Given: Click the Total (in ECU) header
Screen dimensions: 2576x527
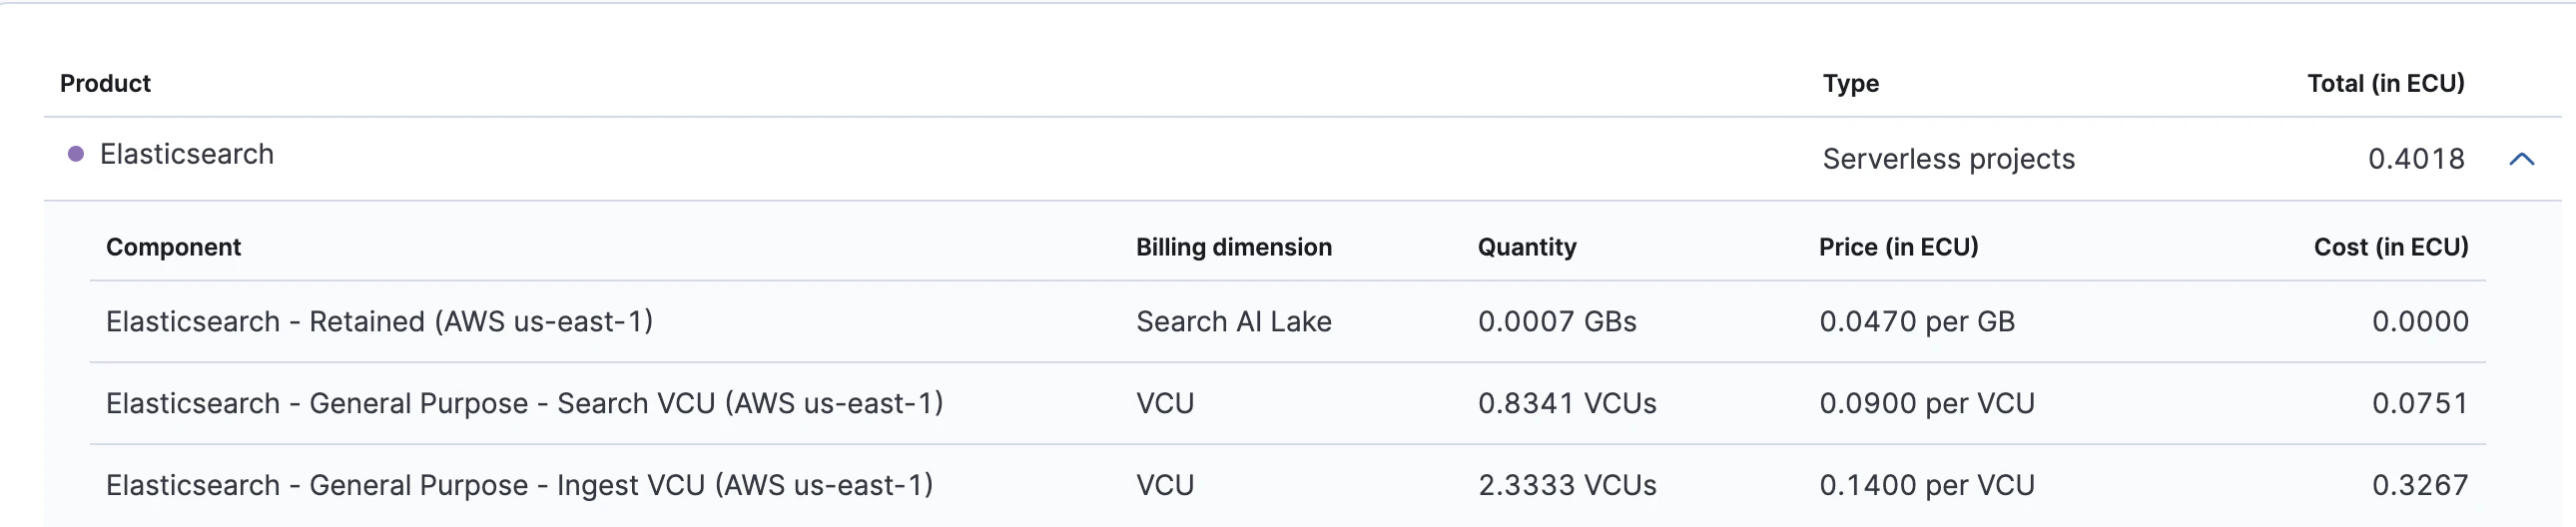Looking at the screenshot, I should point(2385,83).
